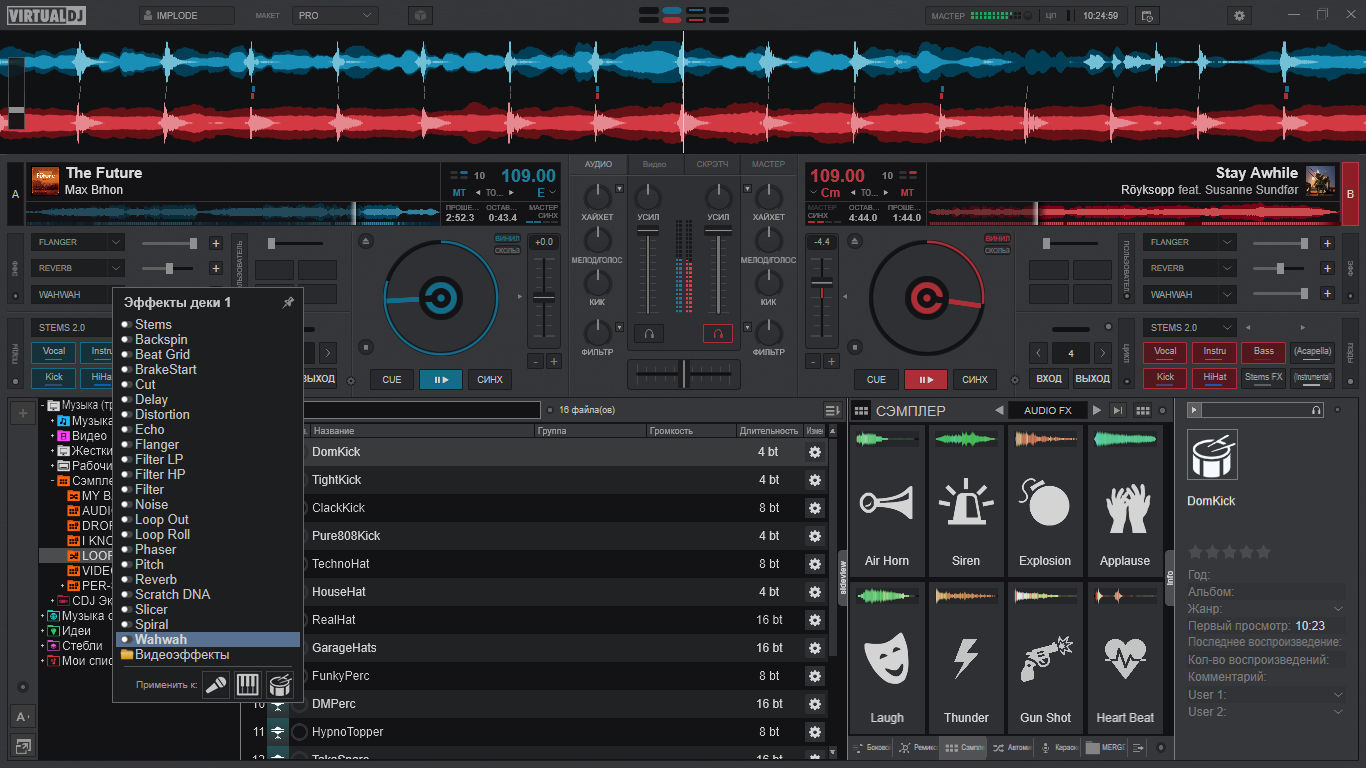Click the CUE button on left deck
Viewport: 1366px width, 768px height.
tap(392, 379)
